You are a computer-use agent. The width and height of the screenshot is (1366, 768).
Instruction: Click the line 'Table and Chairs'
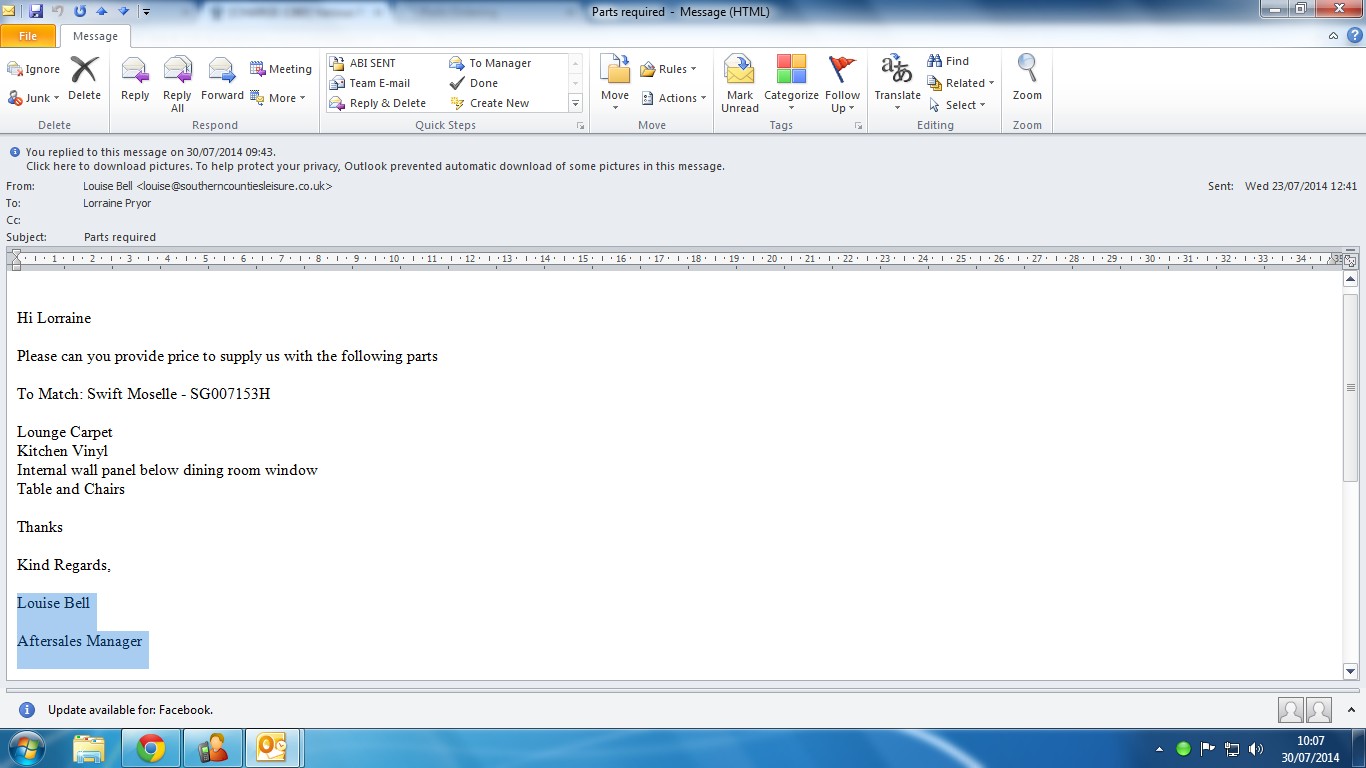[x=71, y=489]
